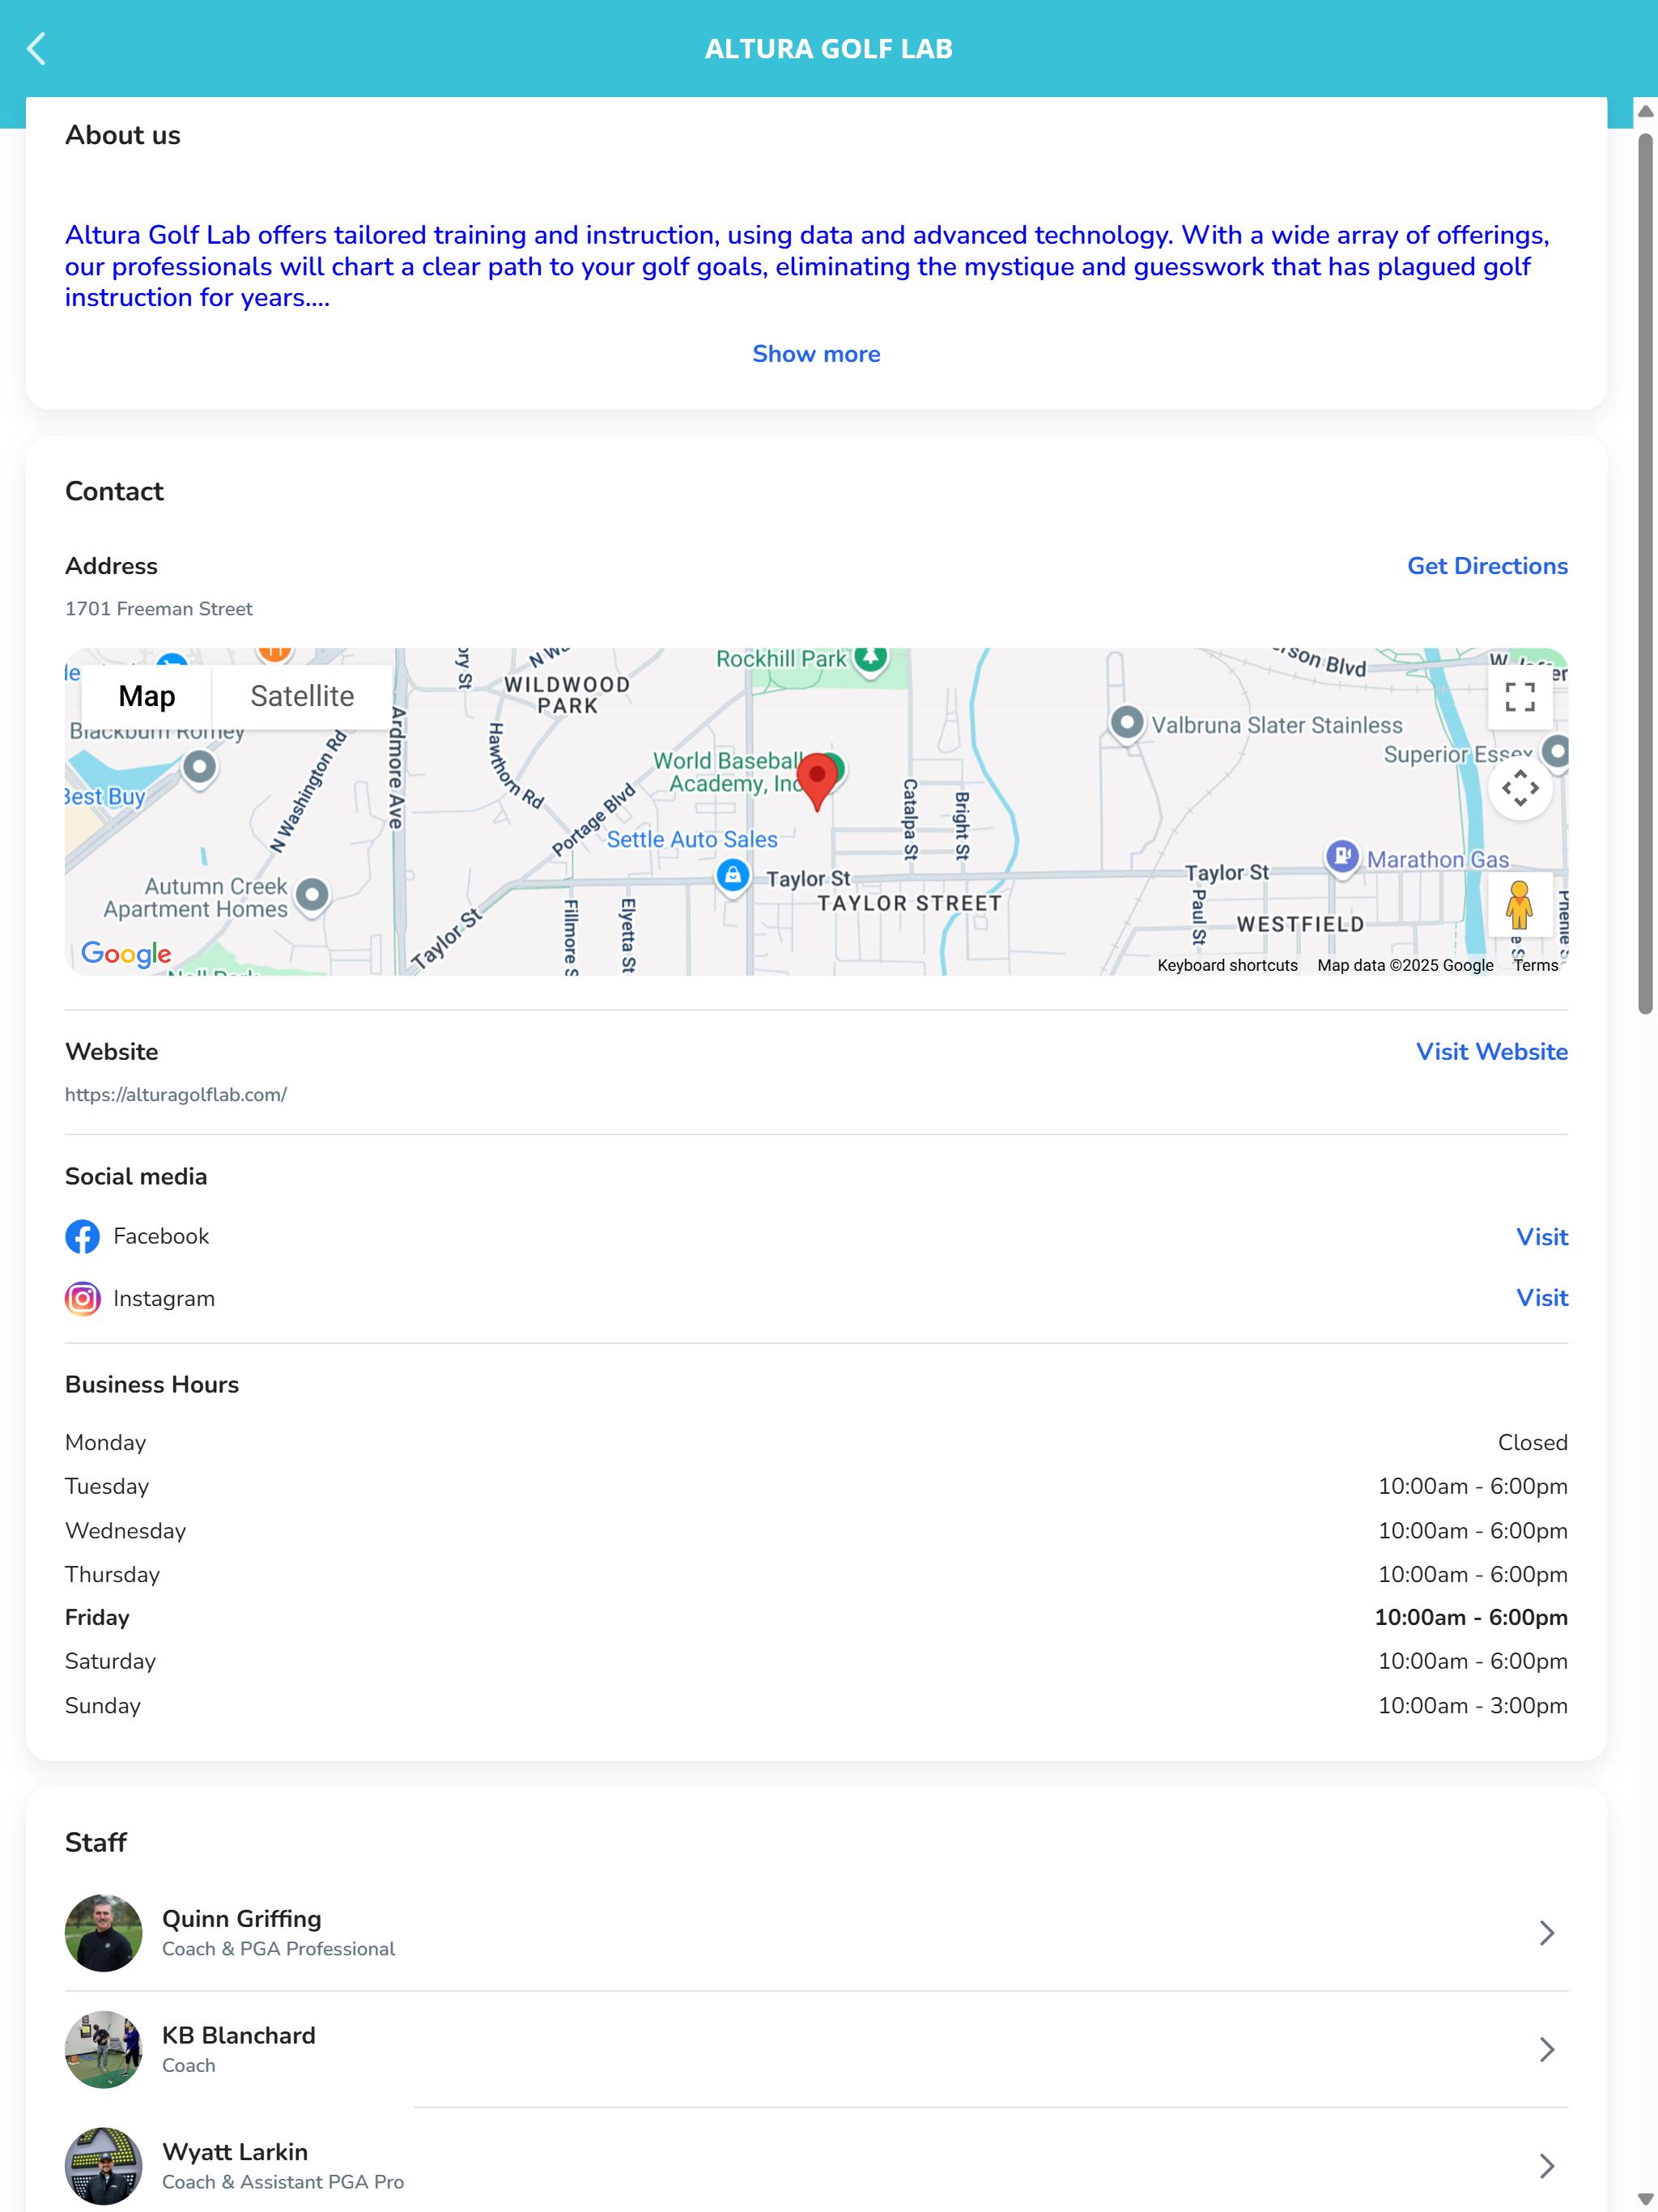
Task: Switch map to Satellite view
Action: coord(302,697)
